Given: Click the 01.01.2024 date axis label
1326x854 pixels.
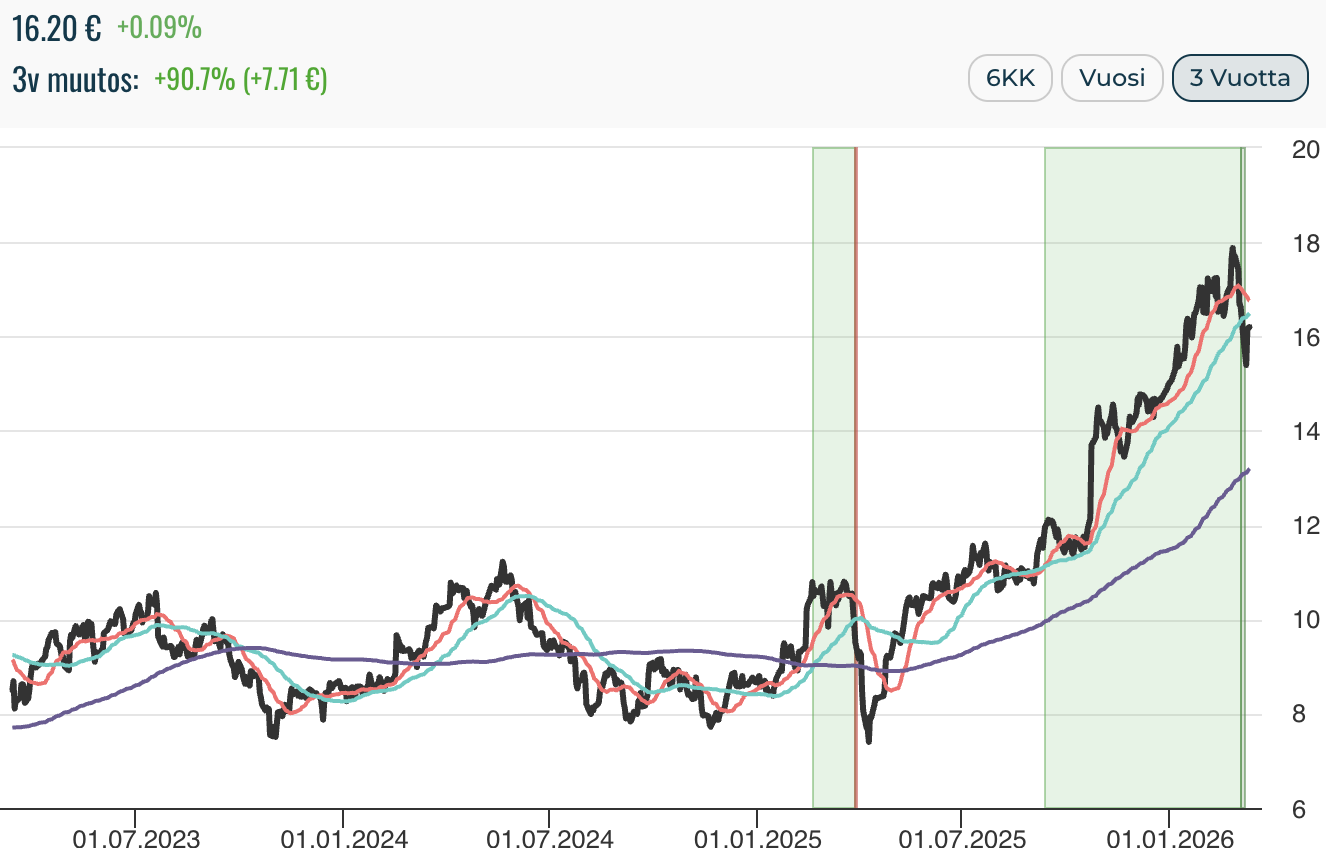Looking at the screenshot, I should click(x=343, y=838).
